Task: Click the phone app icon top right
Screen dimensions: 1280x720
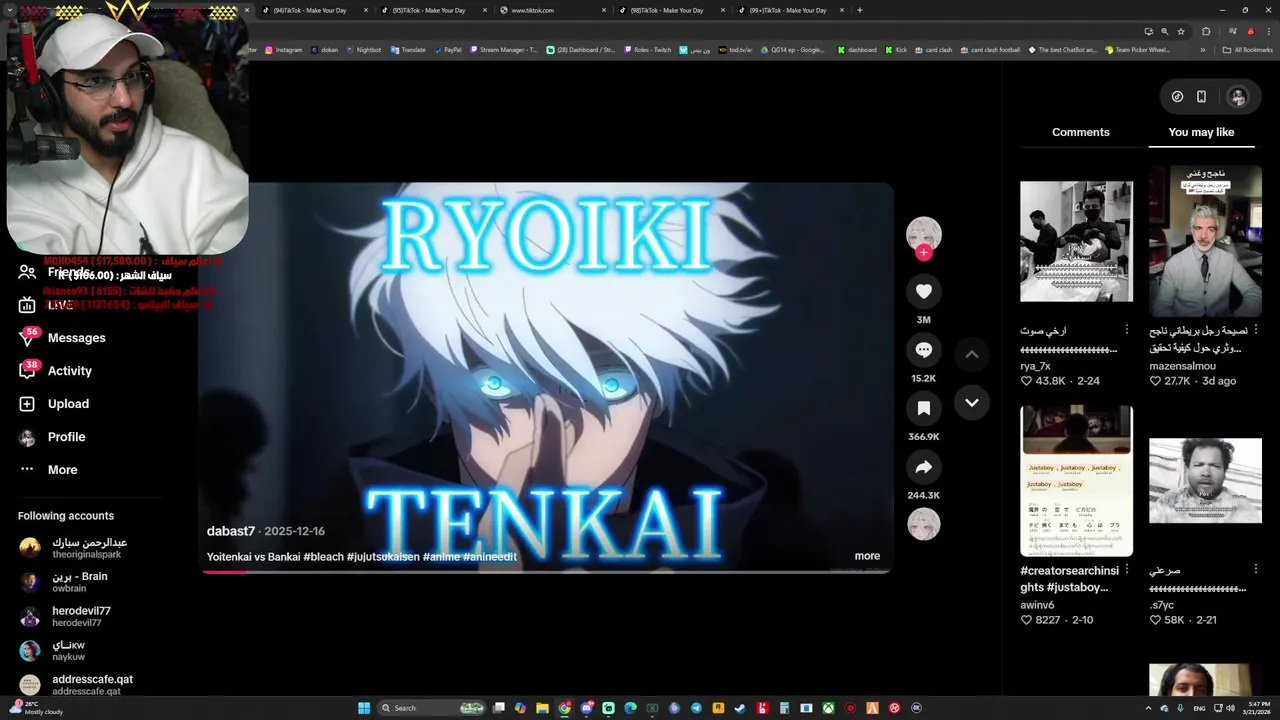Action: (1201, 97)
